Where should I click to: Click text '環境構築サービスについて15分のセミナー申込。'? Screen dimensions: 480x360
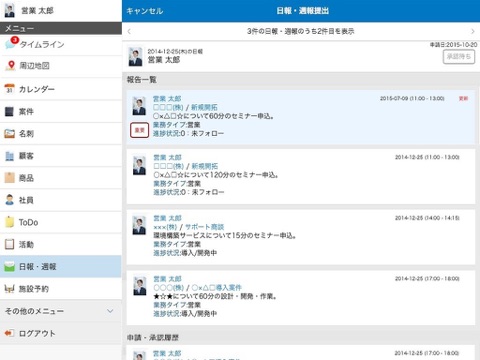coord(225,236)
